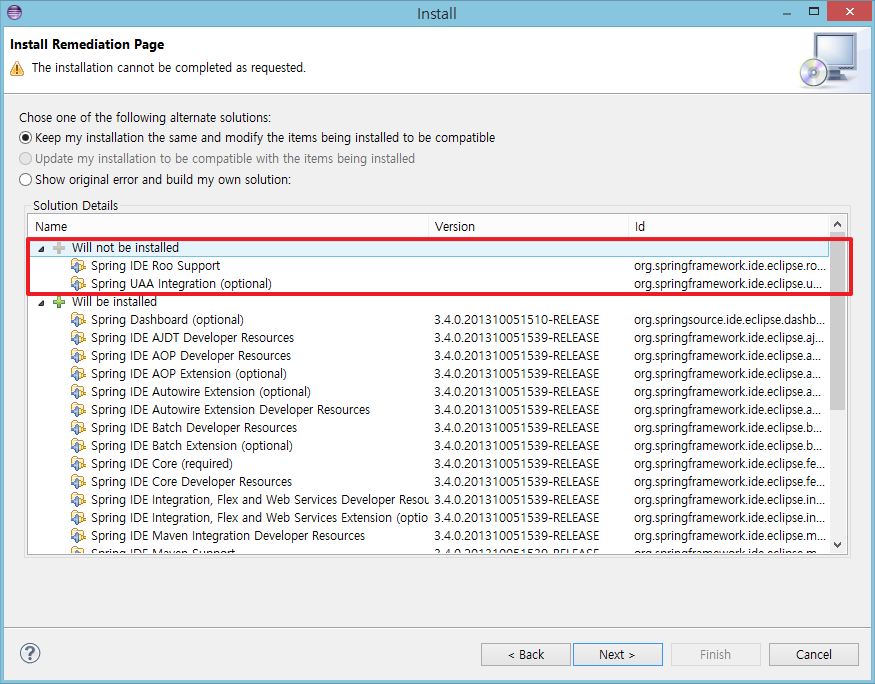875x684 pixels.
Task: Click the Eclipse icon in the title bar
Action: point(15,12)
